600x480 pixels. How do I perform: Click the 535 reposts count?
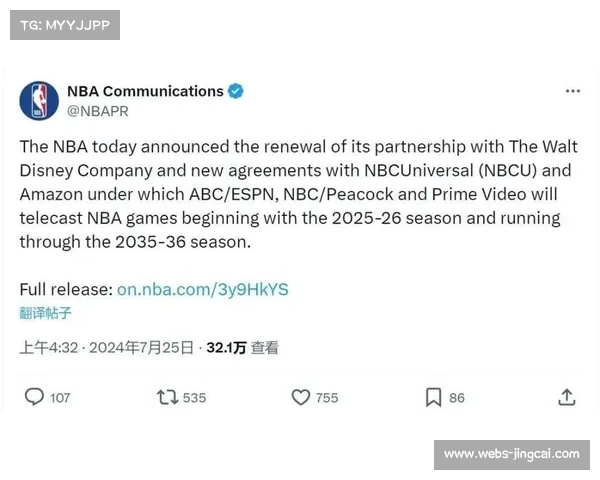(194, 398)
